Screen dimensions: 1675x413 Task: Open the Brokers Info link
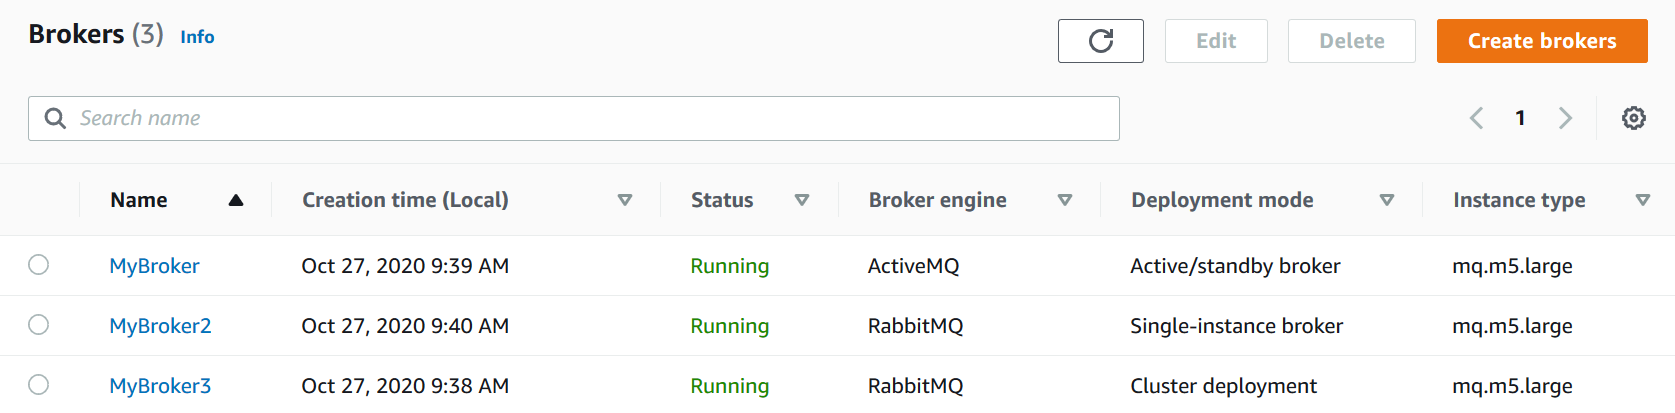pyautogui.click(x=197, y=37)
